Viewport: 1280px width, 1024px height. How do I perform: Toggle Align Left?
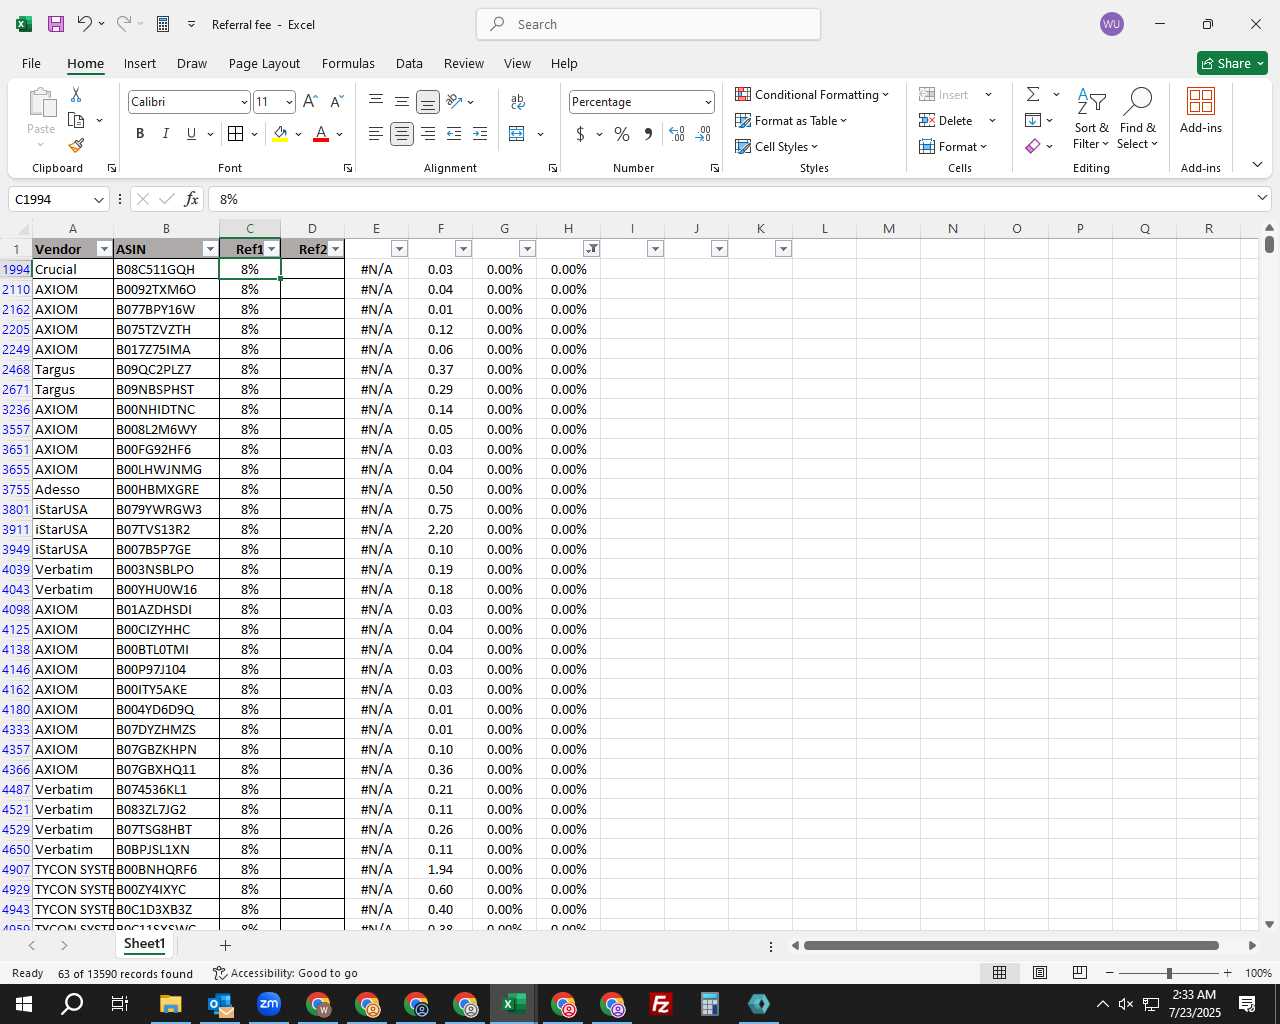tap(376, 133)
